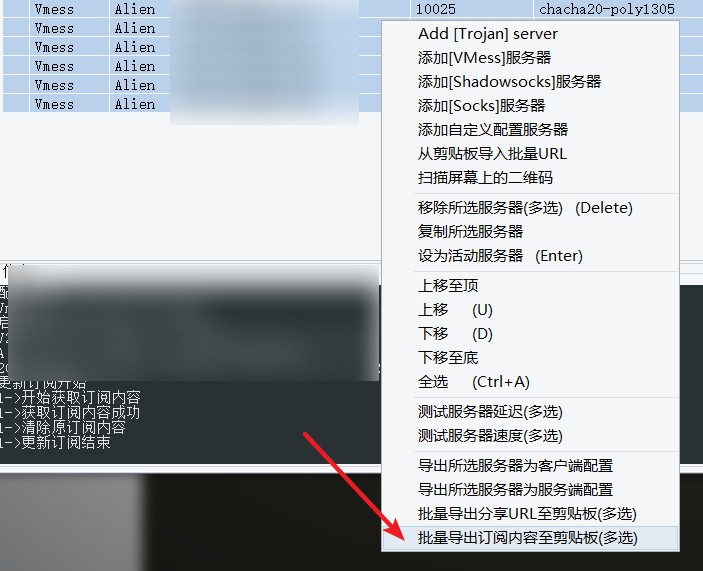This screenshot has width=703, height=571.
Task: Select 添加[VMess]服务器 menu option
Action: tap(530, 58)
